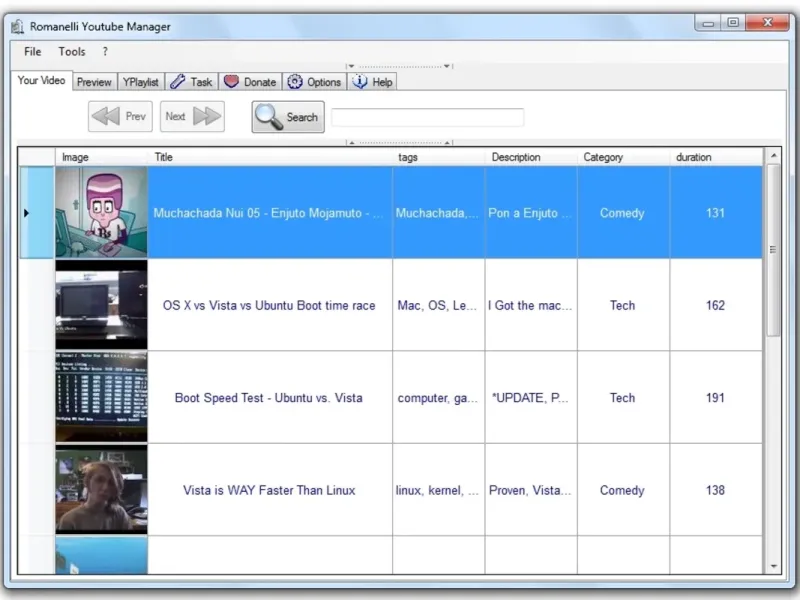
Task: Click the scrollbar down arrow
Action: pos(773,566)
